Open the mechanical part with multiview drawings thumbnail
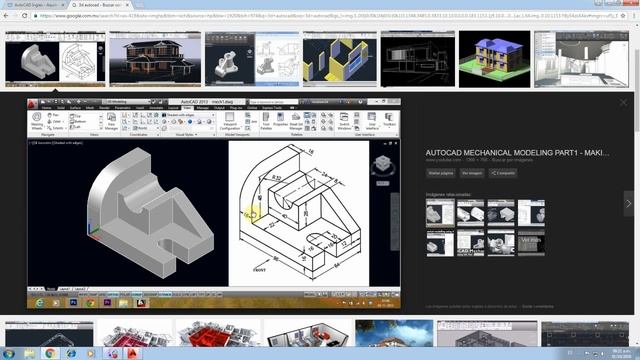 (252, 59)
